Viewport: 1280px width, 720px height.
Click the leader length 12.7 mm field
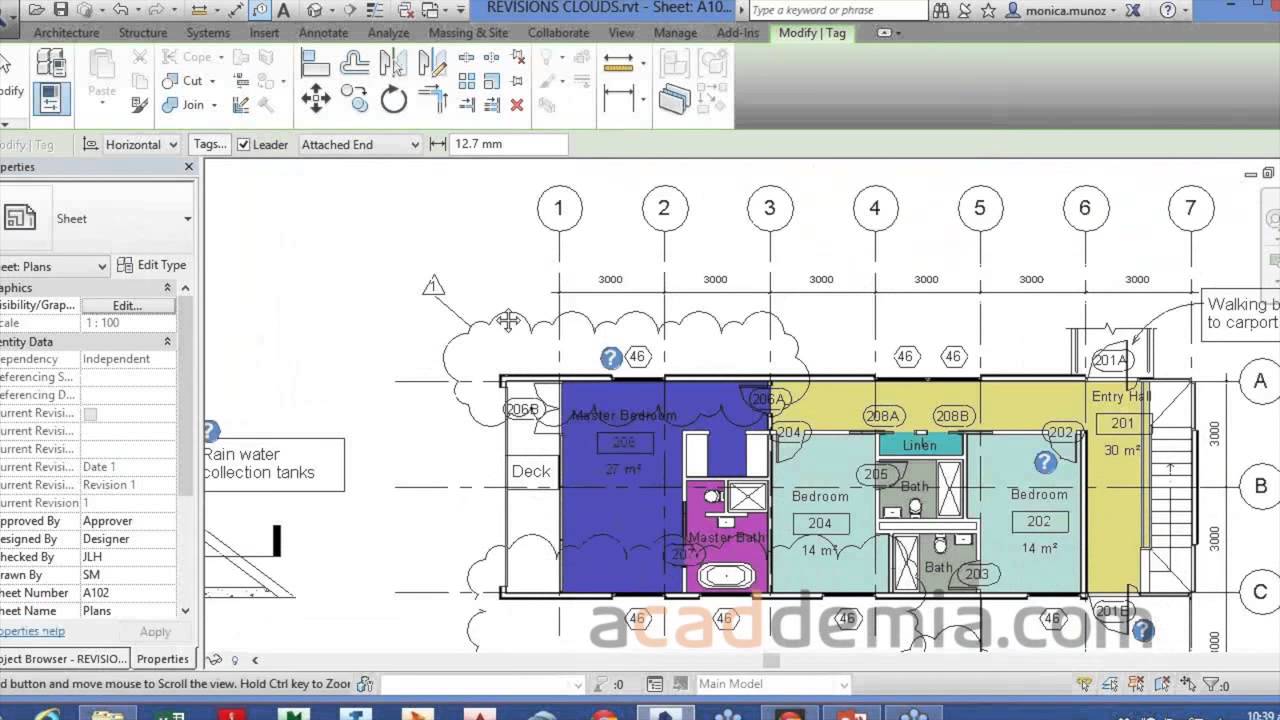tap(509, 145)
